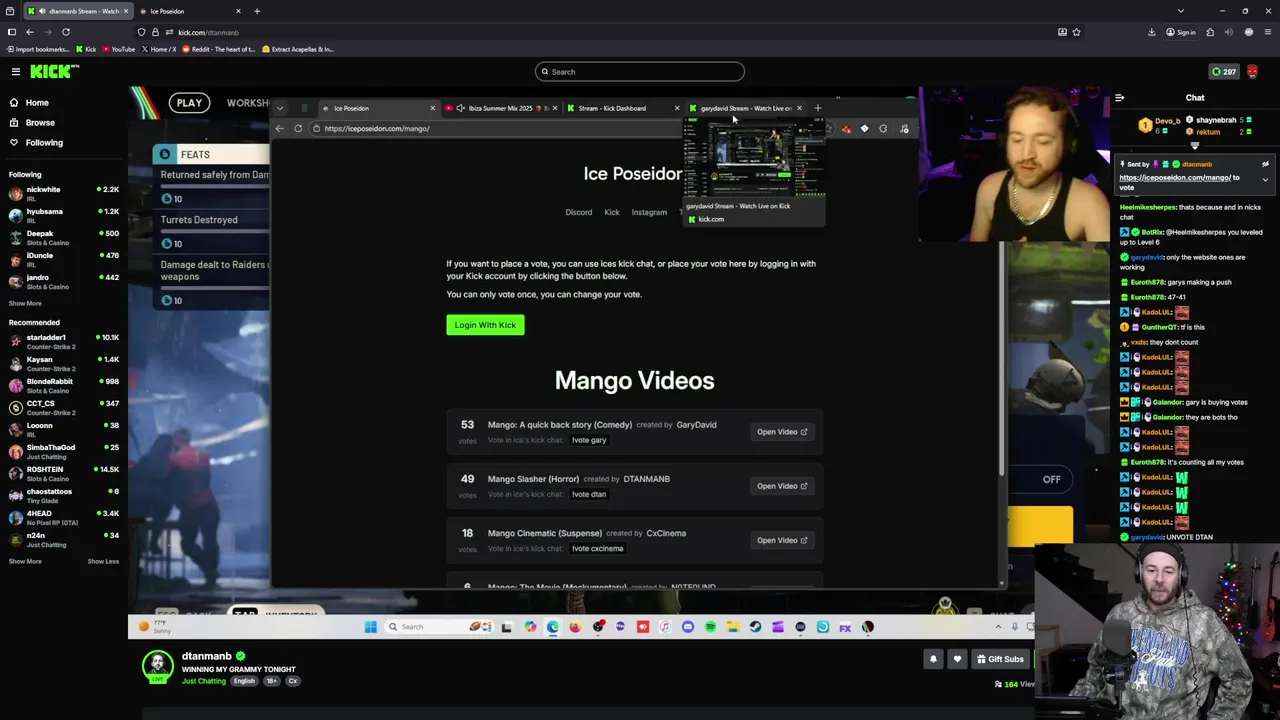This screenshot has height=720, width=1280.
Task: List all tabs dropdown arrow
Action: pyautogui.click(x=1181, y=11)
